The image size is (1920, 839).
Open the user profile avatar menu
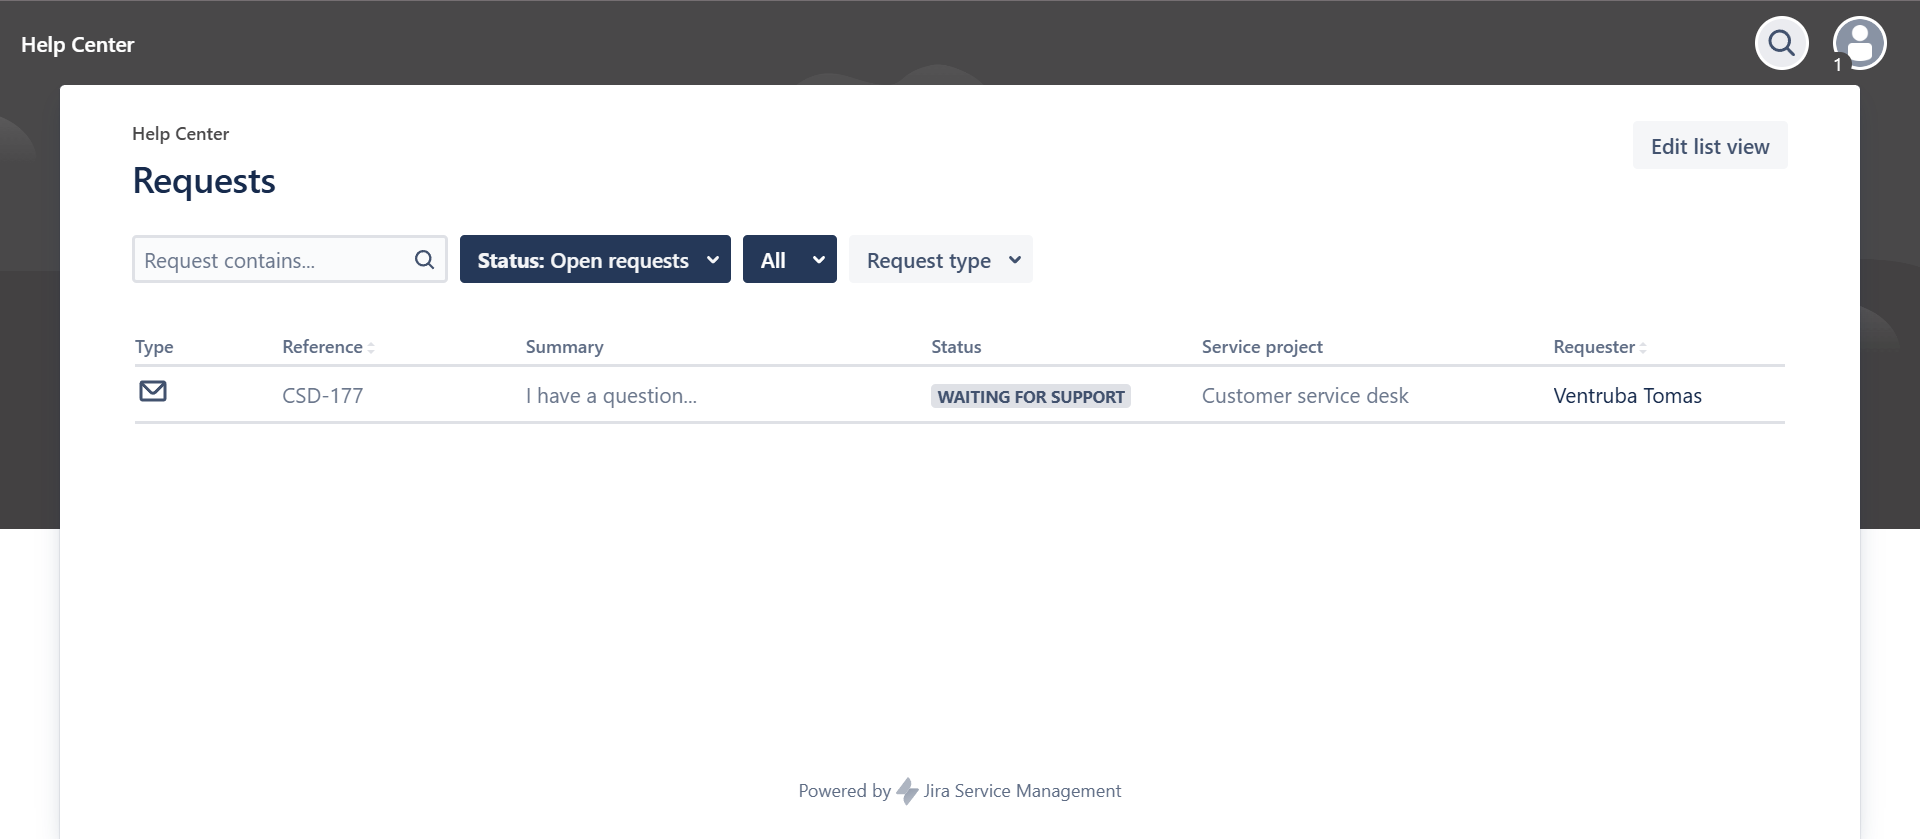pos(1859,43)
